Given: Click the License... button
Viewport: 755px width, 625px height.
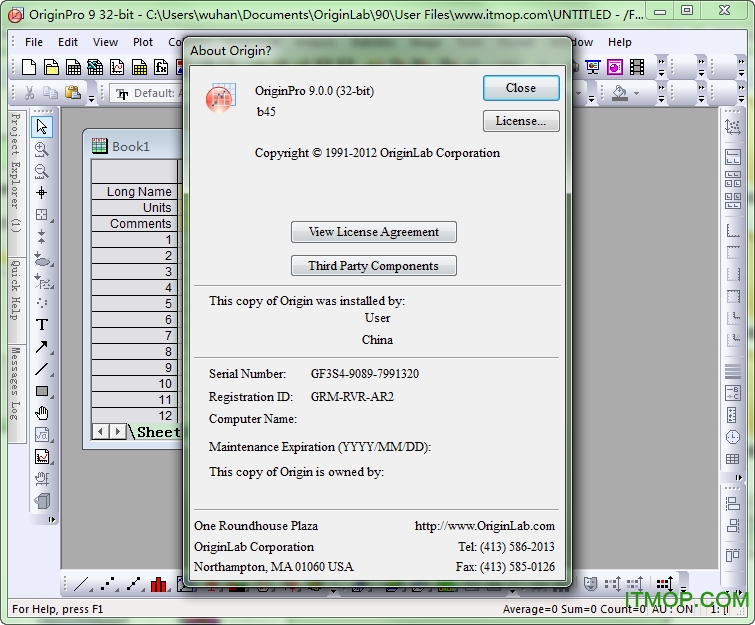Looking at the screenshot, I should pyautogui.click(x=521, y=121).
